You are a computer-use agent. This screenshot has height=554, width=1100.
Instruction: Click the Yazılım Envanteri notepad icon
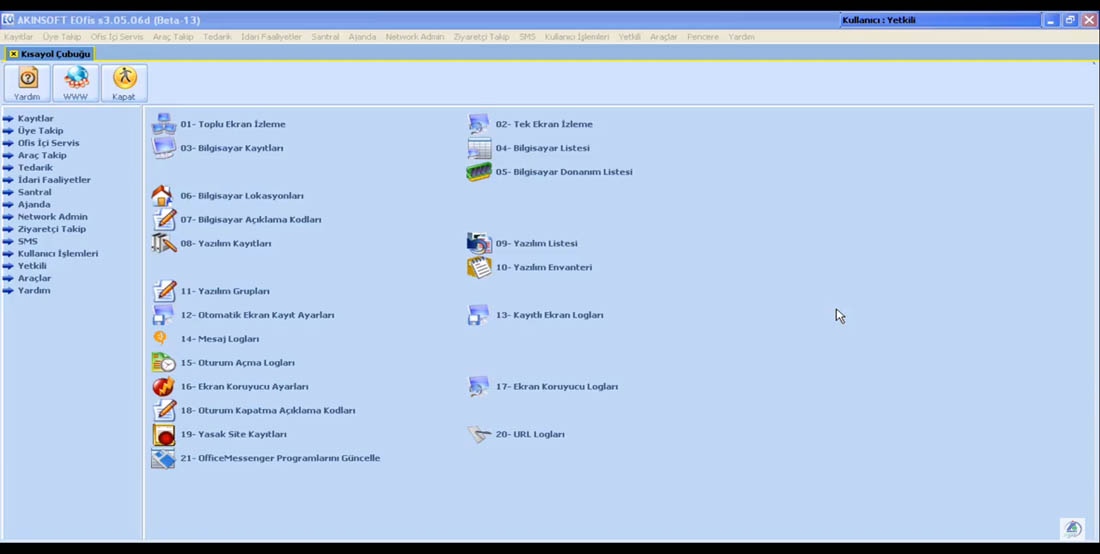click(479, 267)
